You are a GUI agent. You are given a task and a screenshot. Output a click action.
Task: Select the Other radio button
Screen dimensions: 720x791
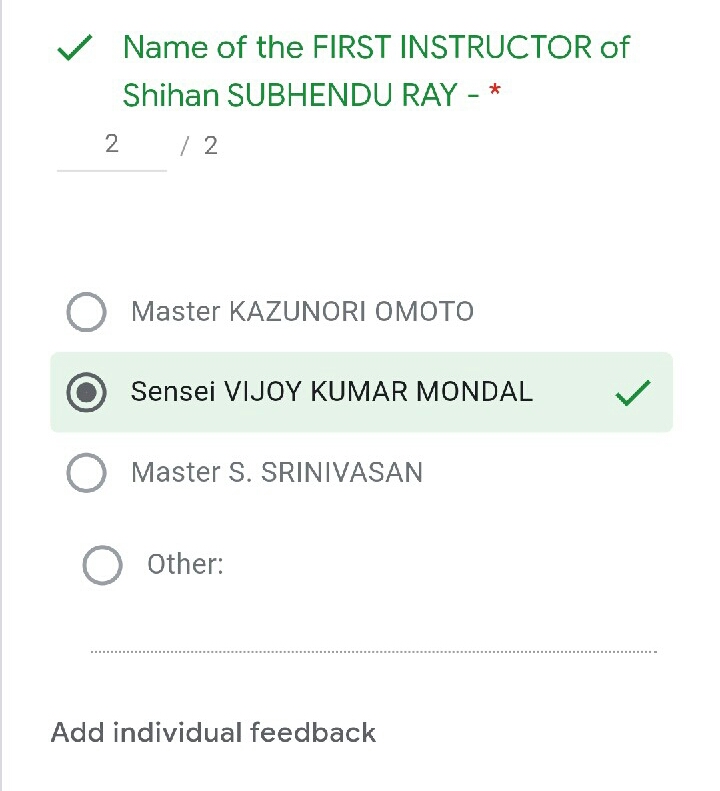(102, 565)
